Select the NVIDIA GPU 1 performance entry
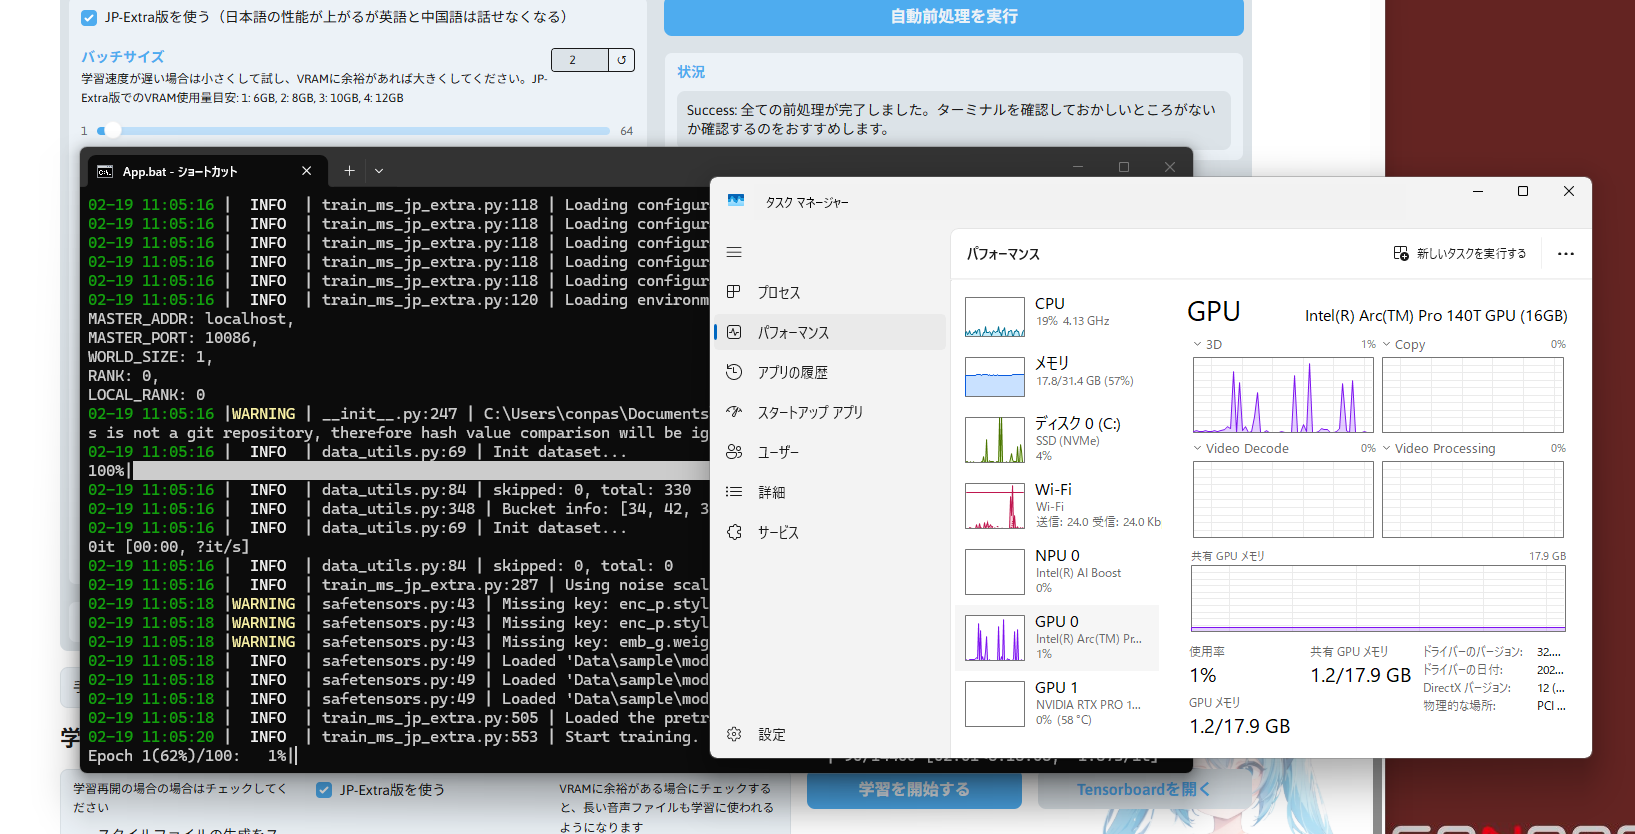The height and width of the screenshot is (834, 1635). coord(1057,703)
